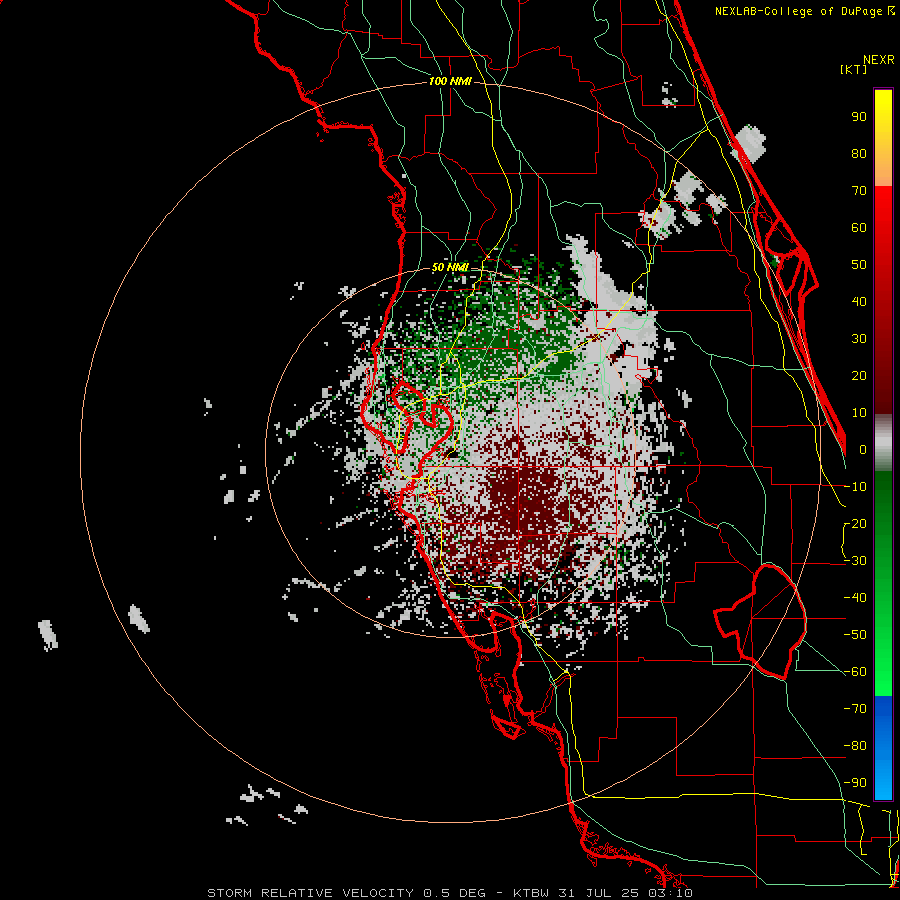Click the 30 value on the velocity scale
Viewport: 900px width, 900px height.
point(859,339)
